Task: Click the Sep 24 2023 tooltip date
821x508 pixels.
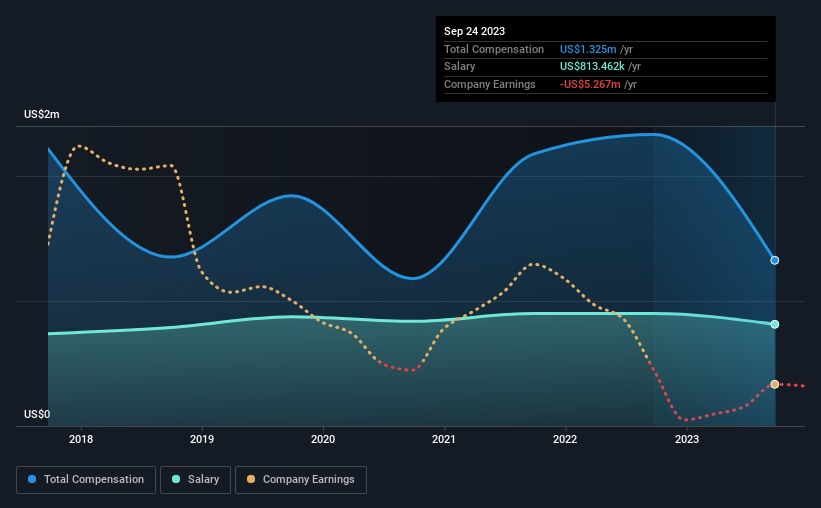Action: (x=474, y=31)
